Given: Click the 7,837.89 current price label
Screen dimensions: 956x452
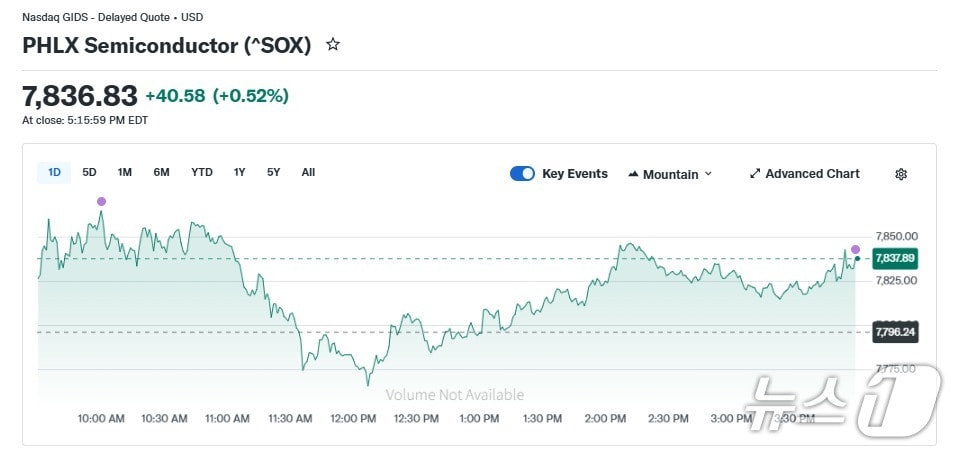Looking at the screenshot, I should click(x=895, y=258).
